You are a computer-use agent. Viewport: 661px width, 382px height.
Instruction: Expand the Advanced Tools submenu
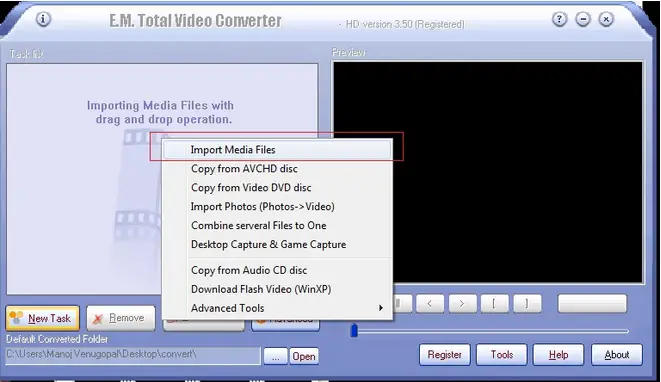(277, 308)
